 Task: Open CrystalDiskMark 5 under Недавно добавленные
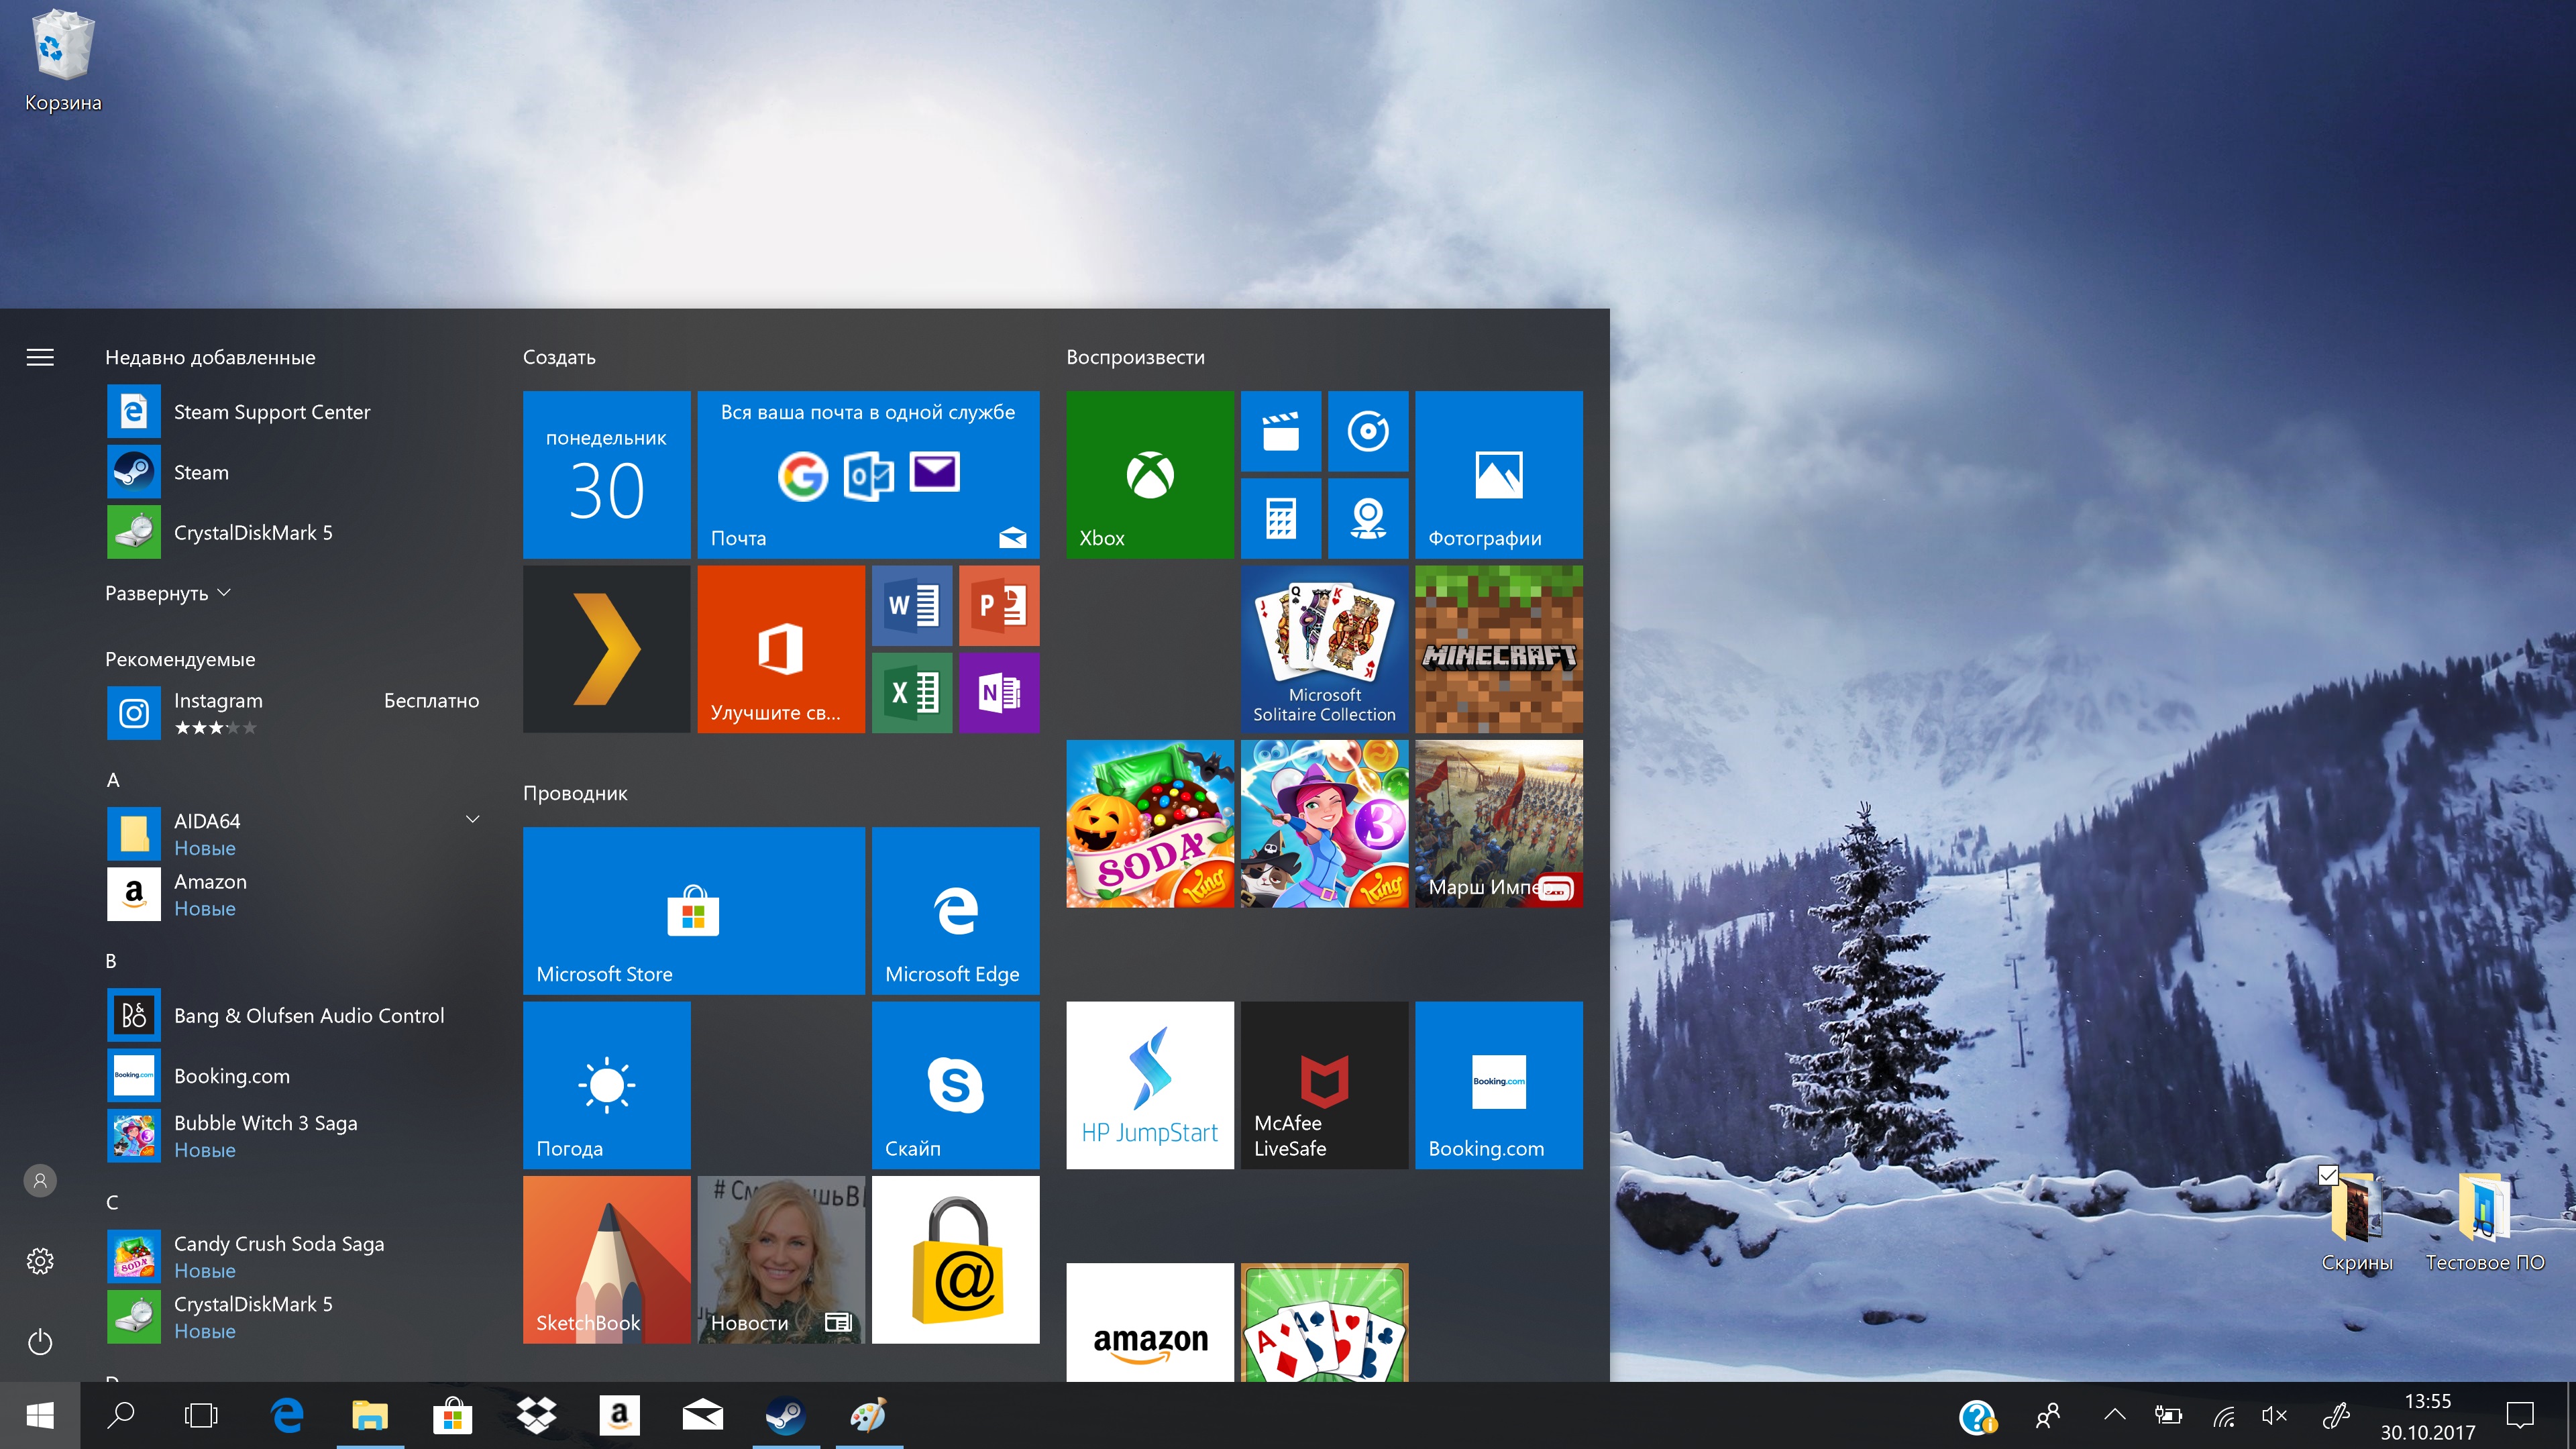(294, 532)
